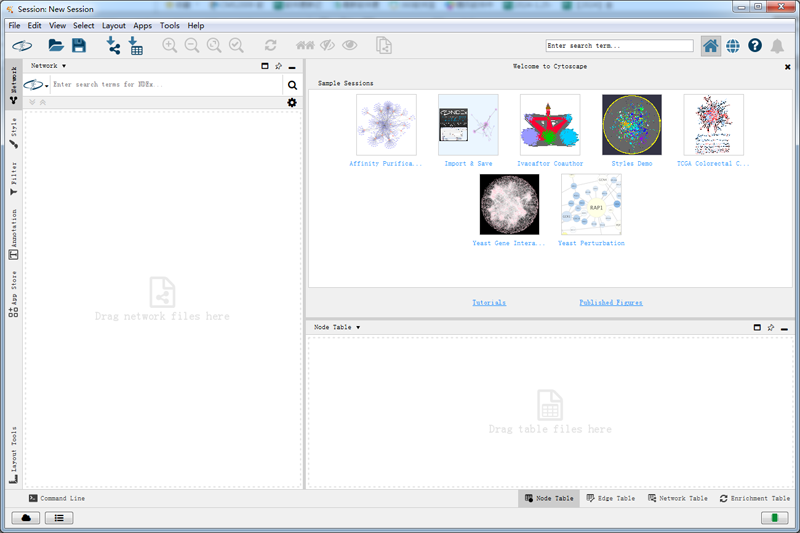
Task: Open the App Store side tab
Action: click(14, 294)
